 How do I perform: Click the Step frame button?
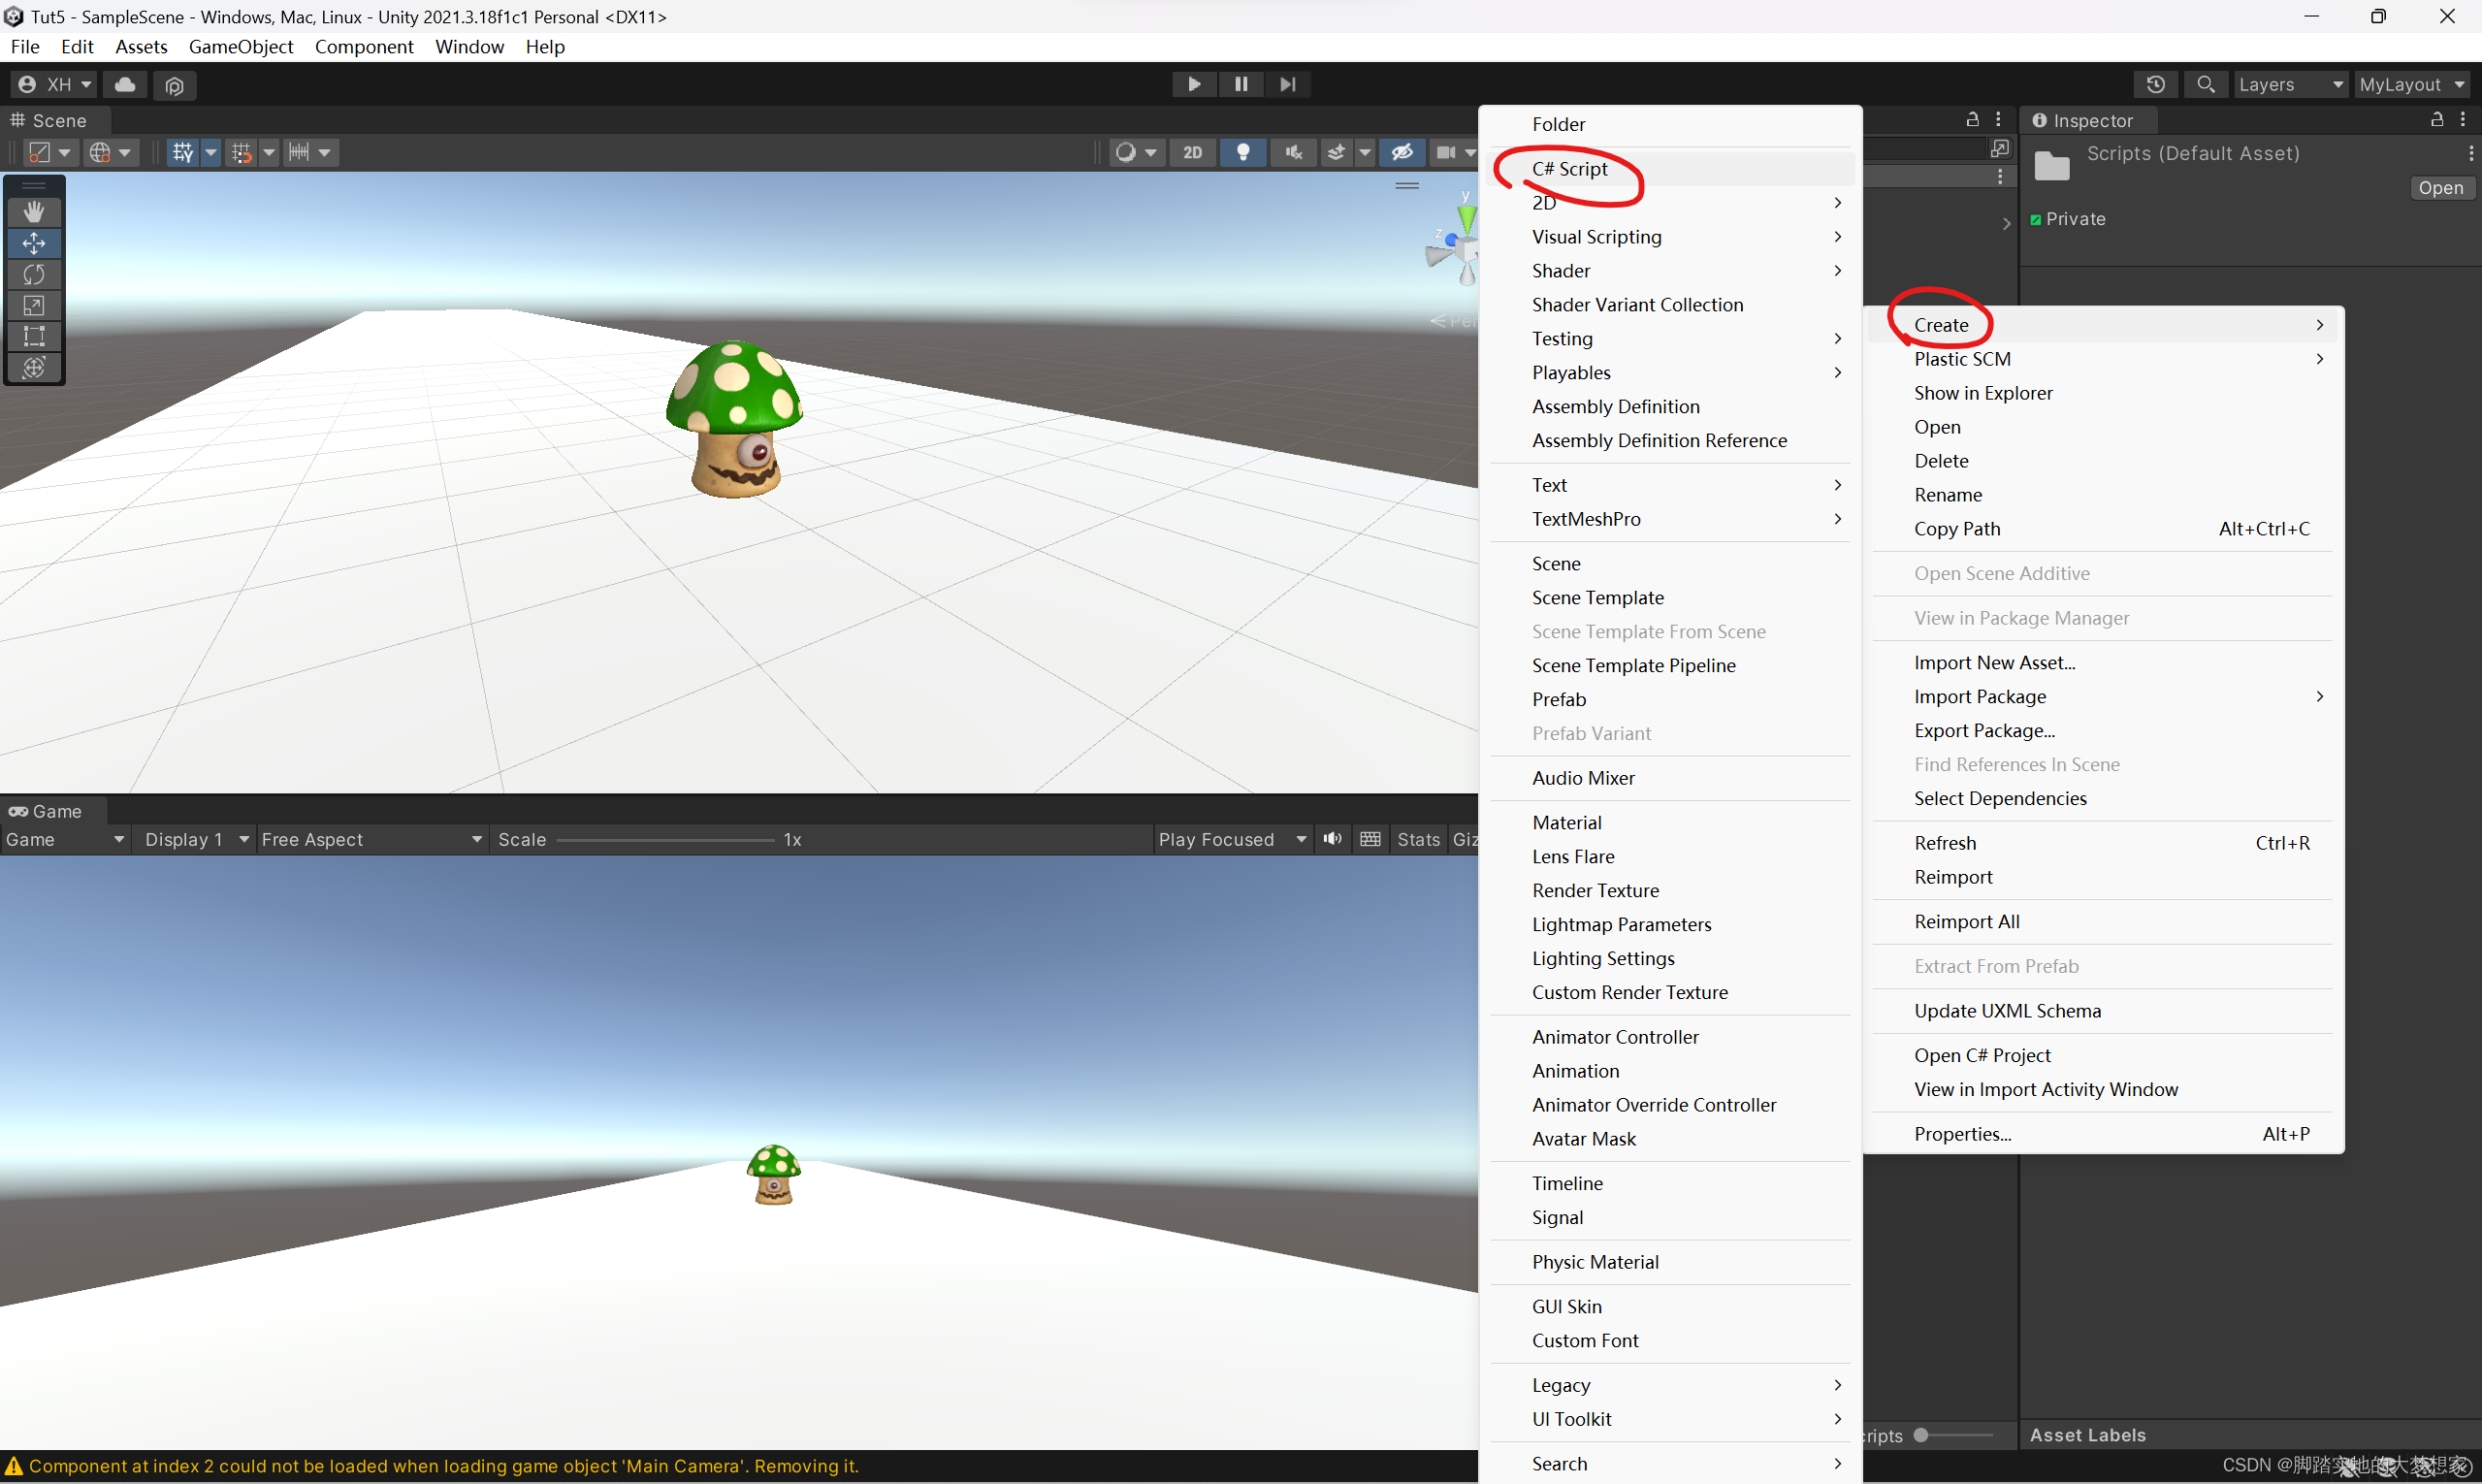click(x=1288, y=84)
